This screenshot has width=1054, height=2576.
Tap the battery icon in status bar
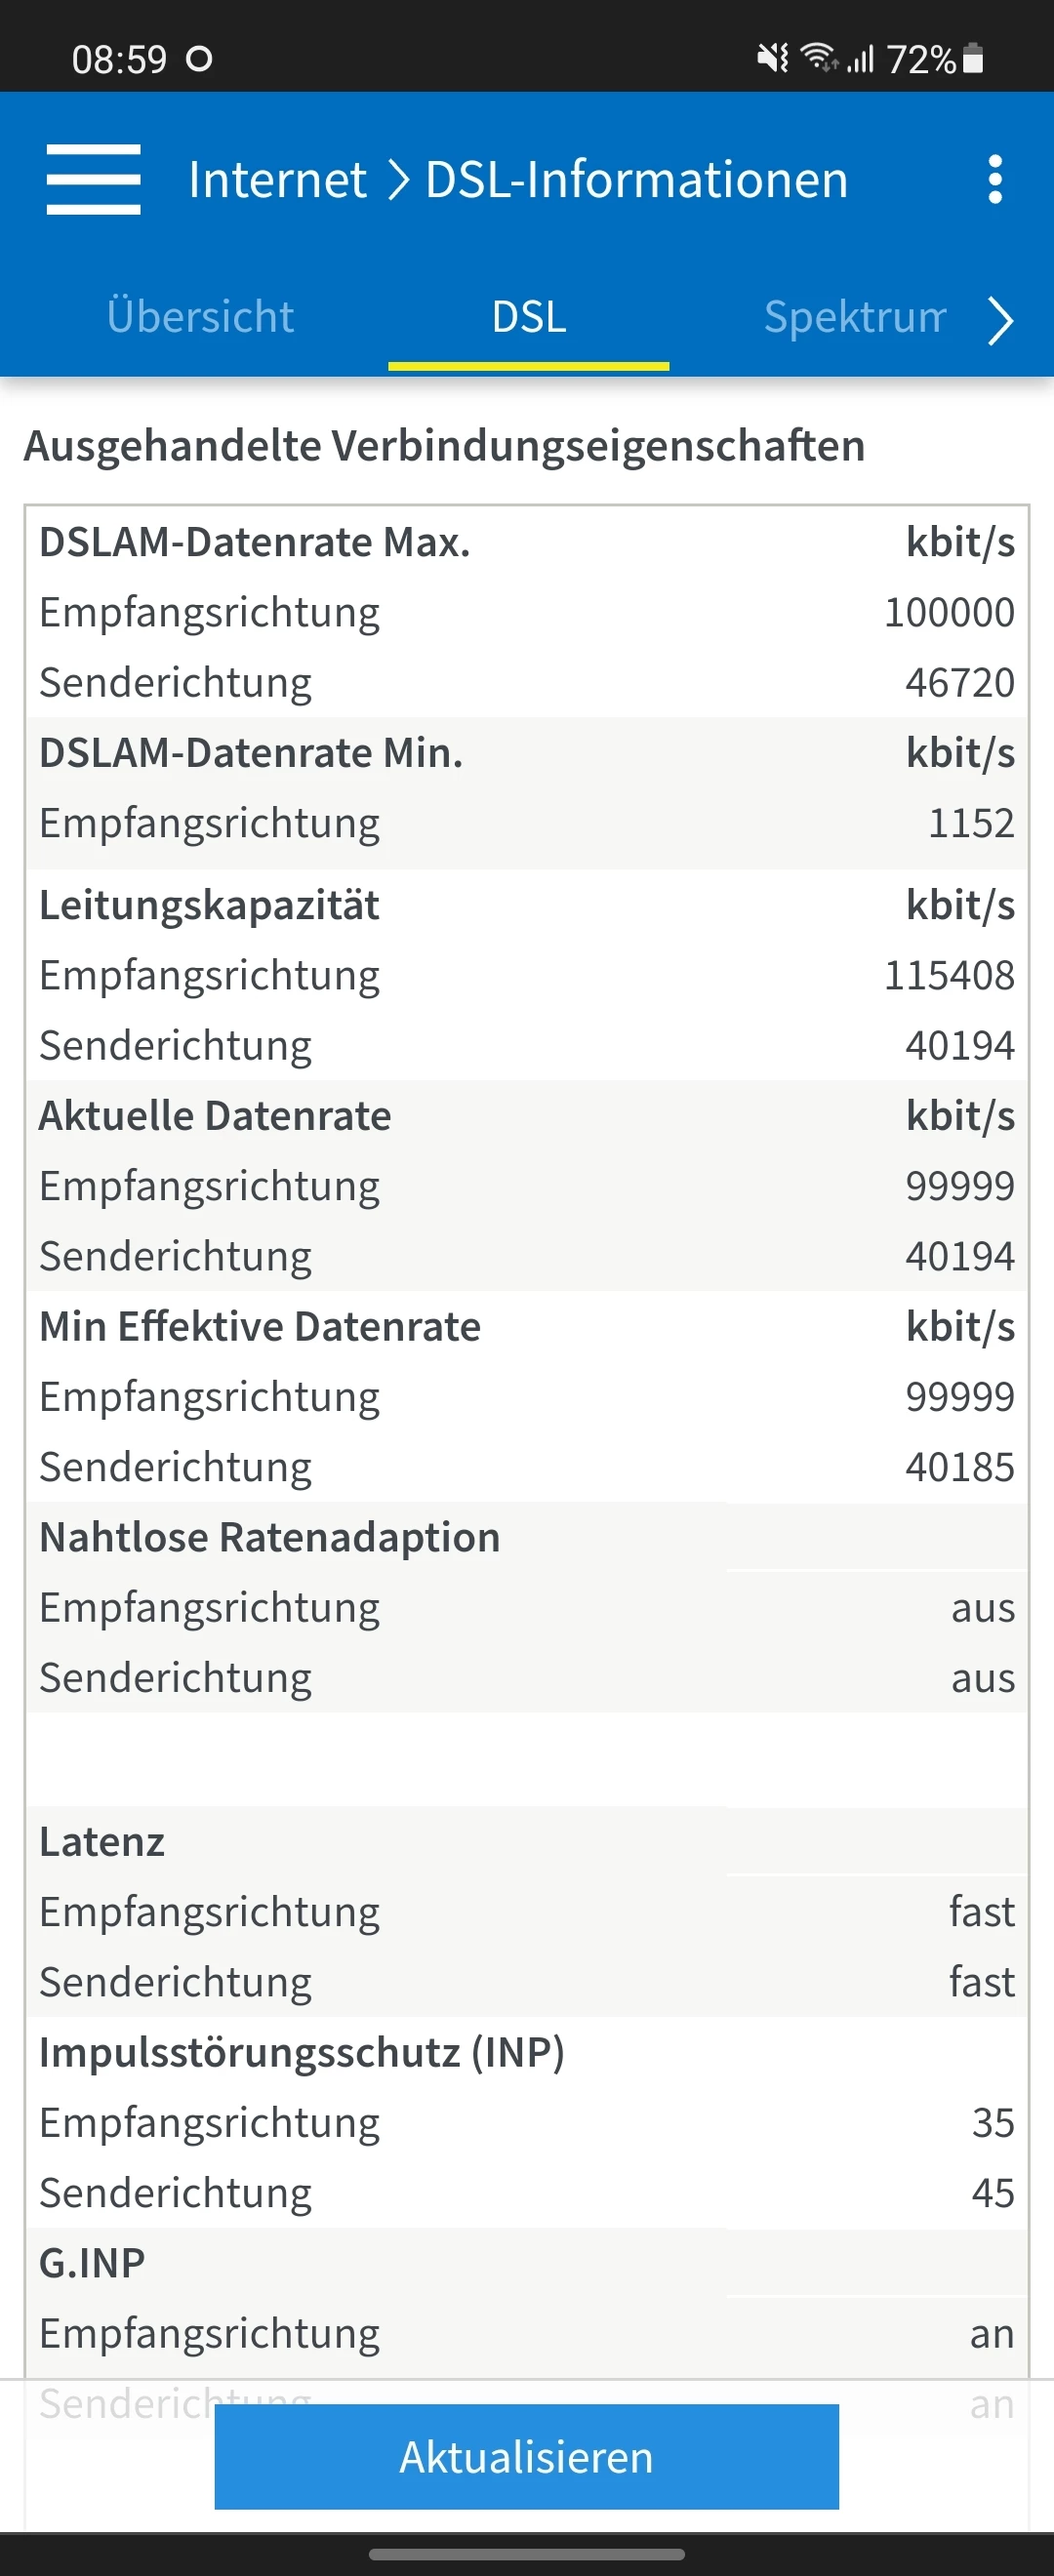pyautogui.click(x=973, y=59)
